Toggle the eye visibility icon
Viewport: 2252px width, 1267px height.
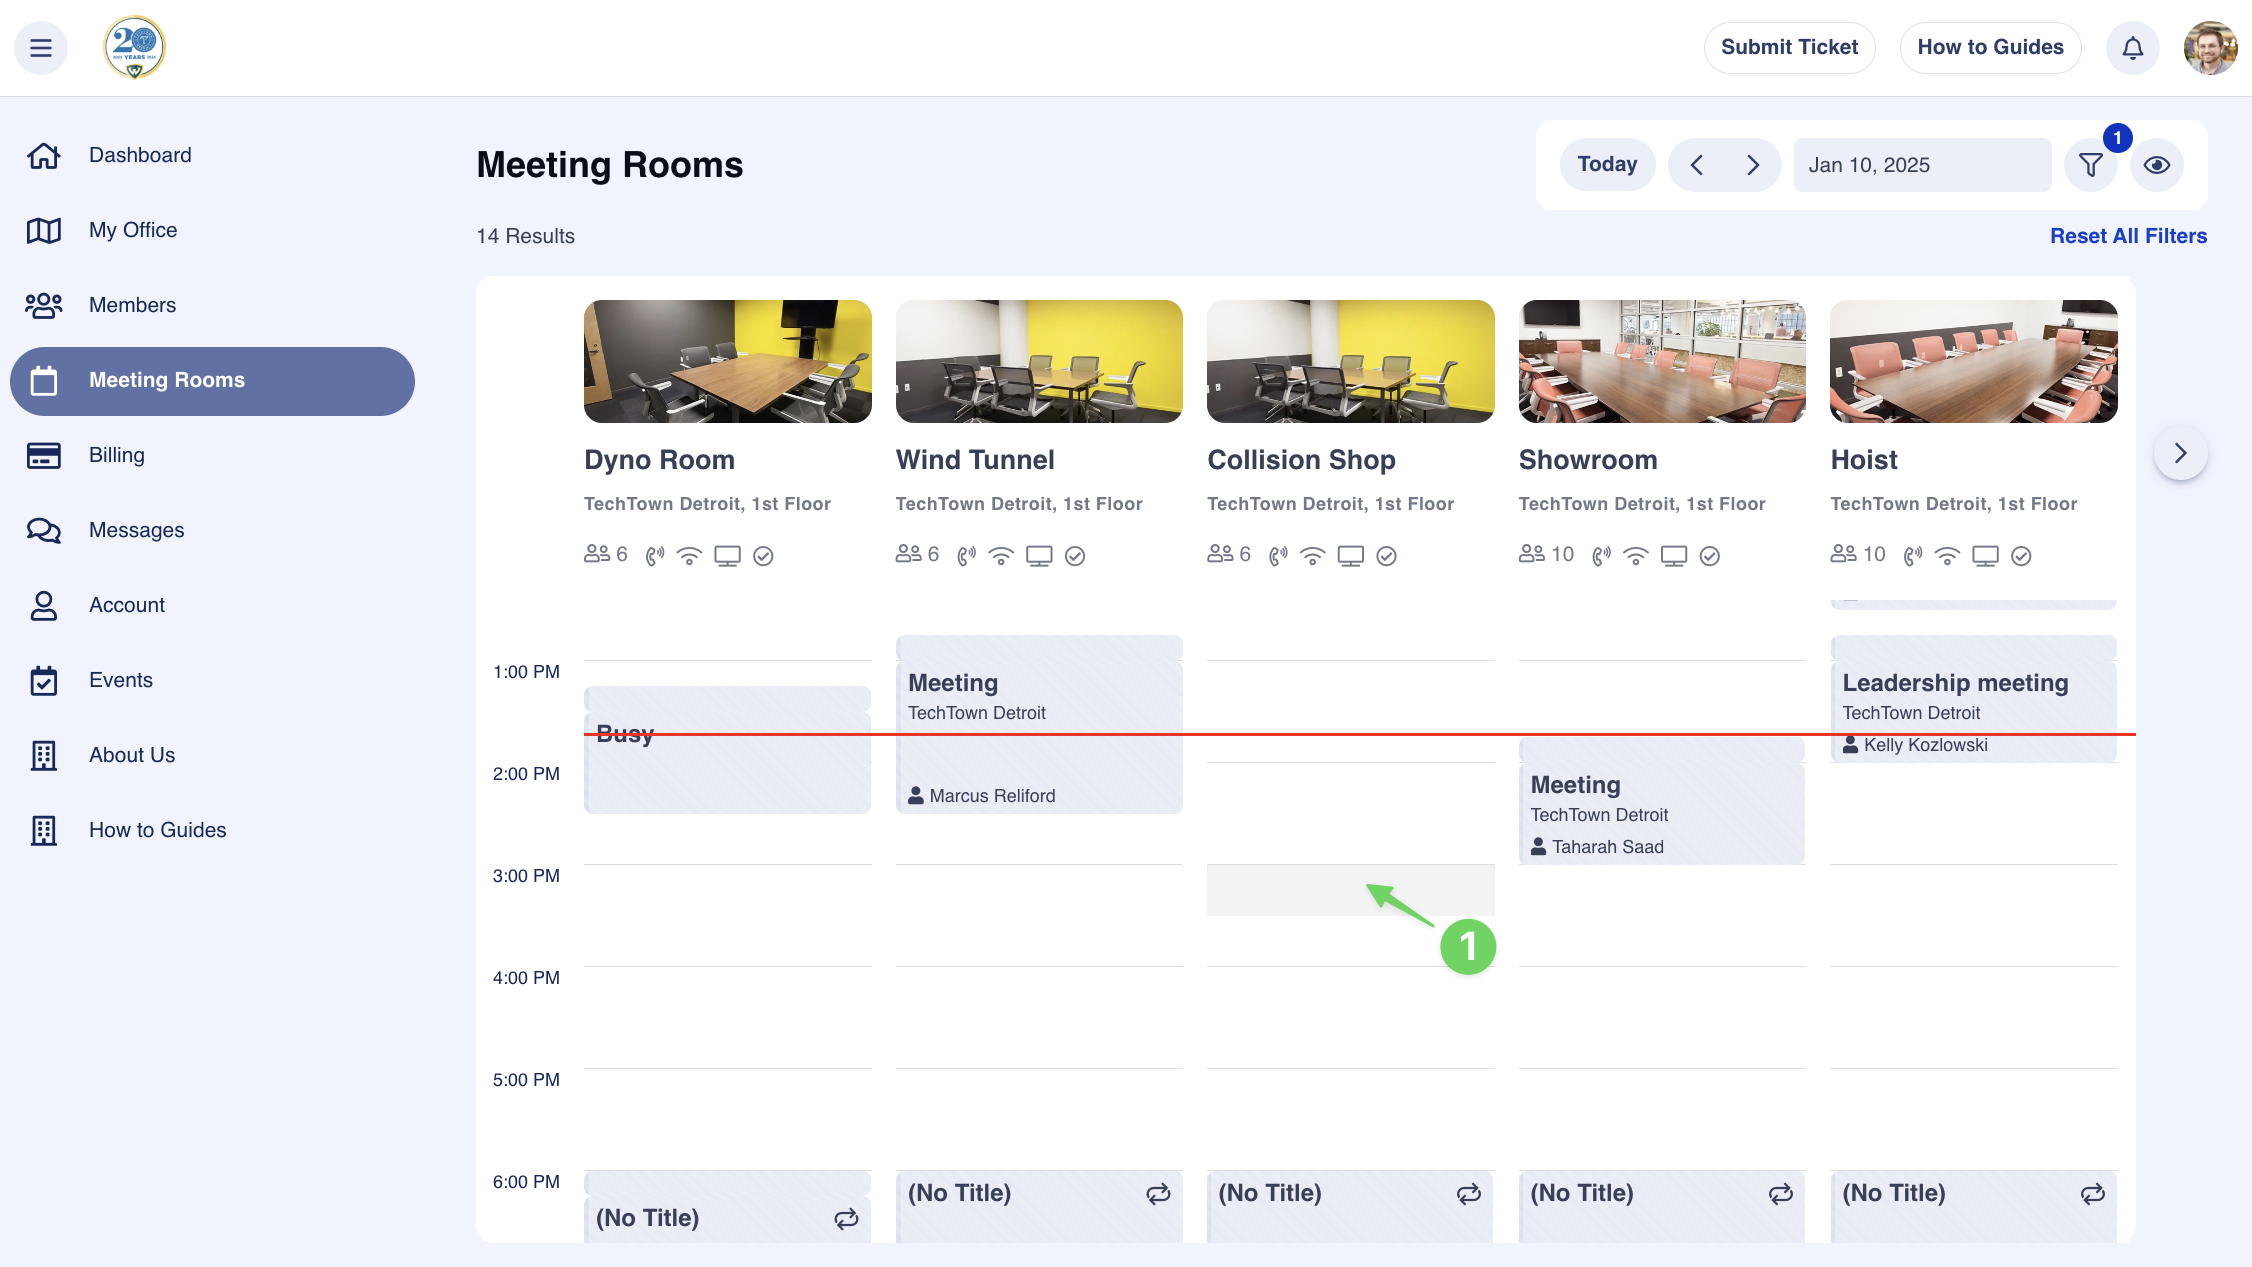coord(2157,165)
